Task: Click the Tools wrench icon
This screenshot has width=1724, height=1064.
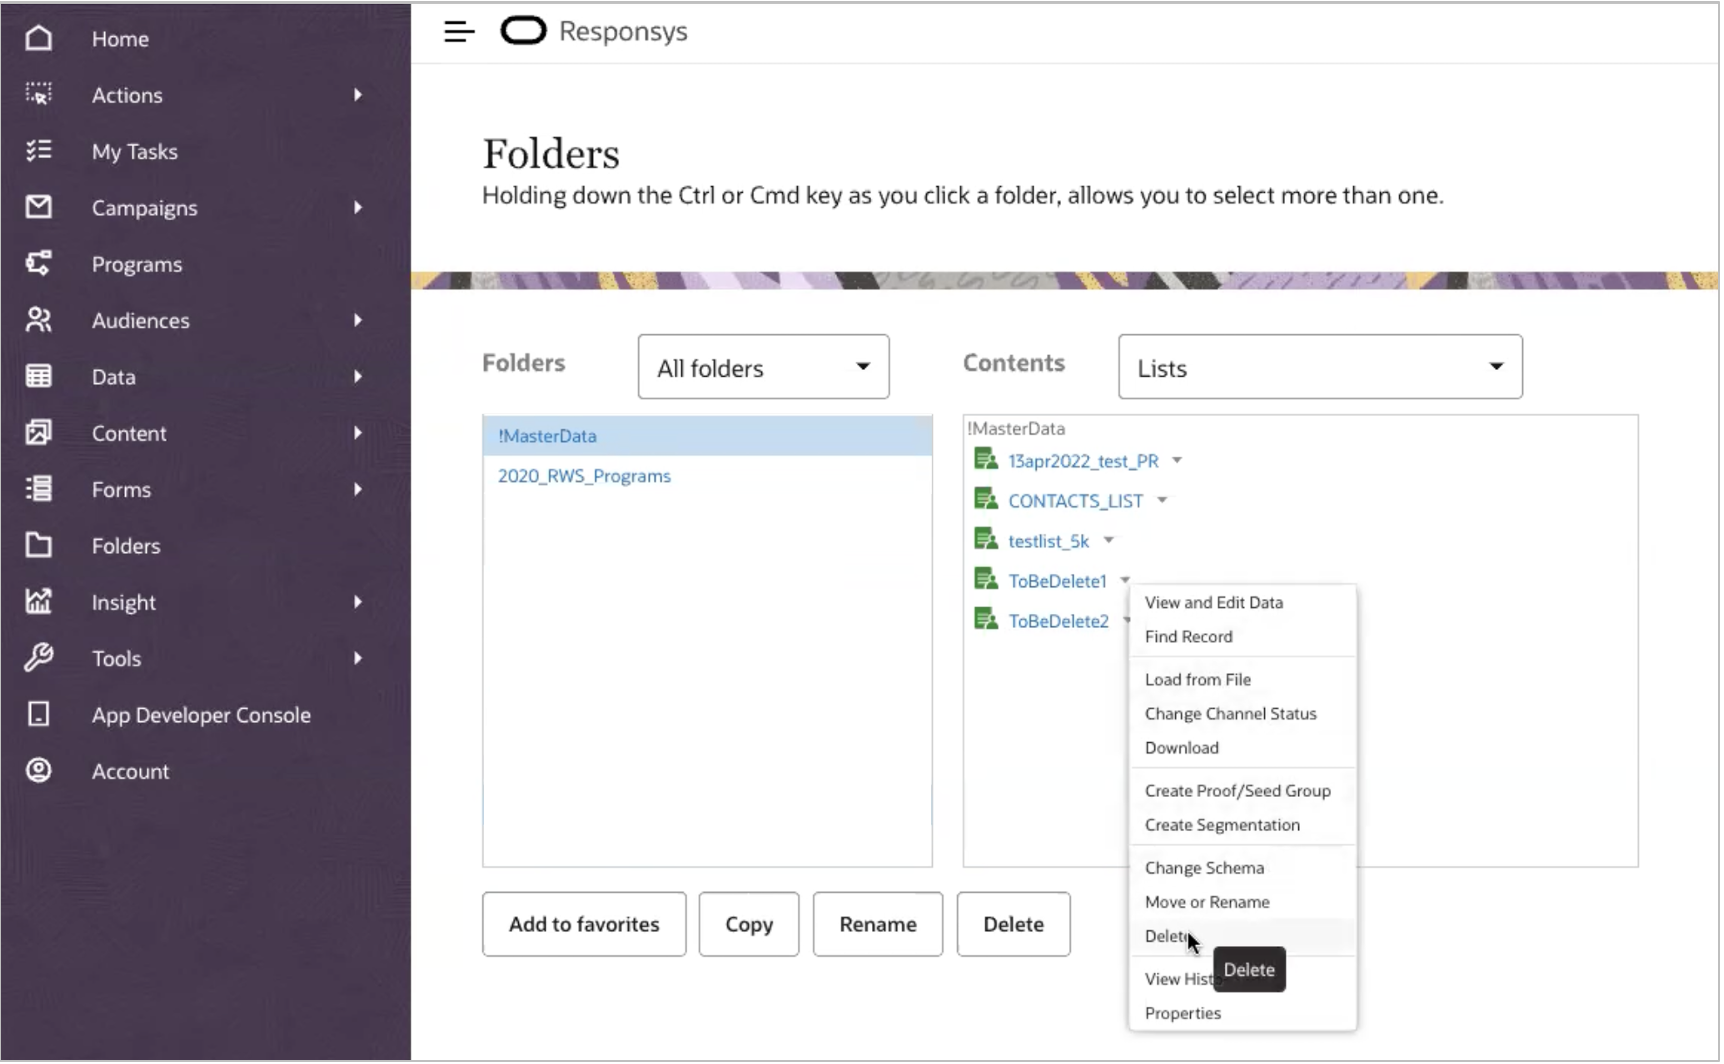Action: tap(38, 657)
